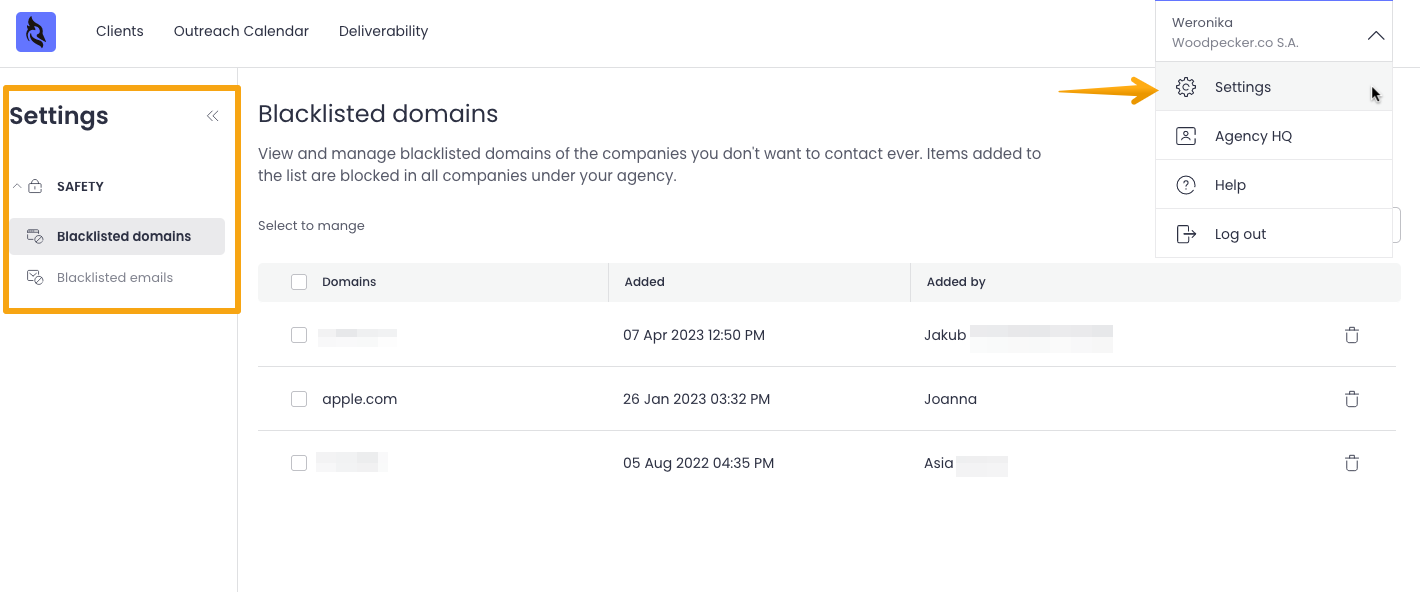This screenshot has height=592, width=1420.
Task: Check the apple.com domain checkbox
Action: pyautogui.click(x=299, y=399)
